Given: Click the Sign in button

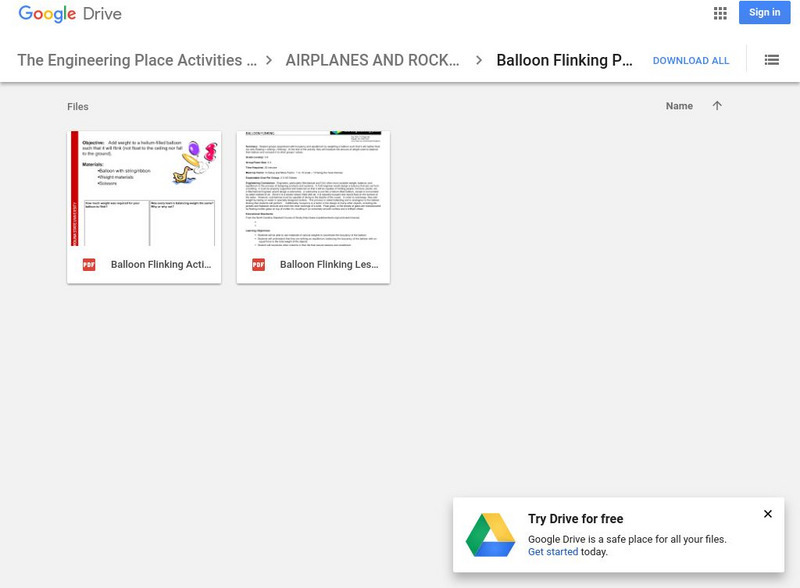Looking at the screenshot, I should click(x=764, y=12).
